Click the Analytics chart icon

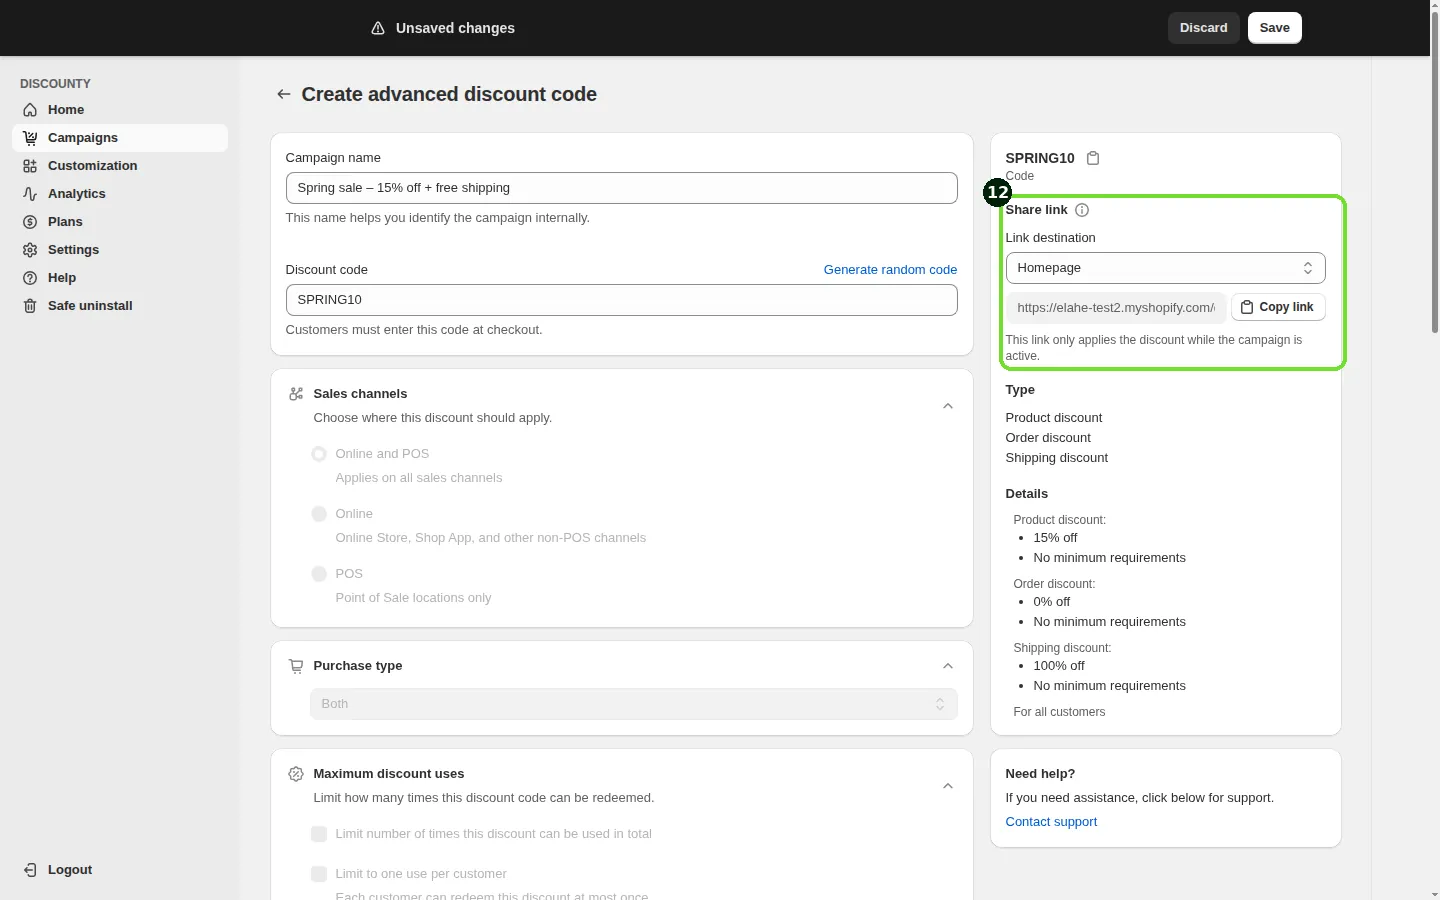click(30, 194)
